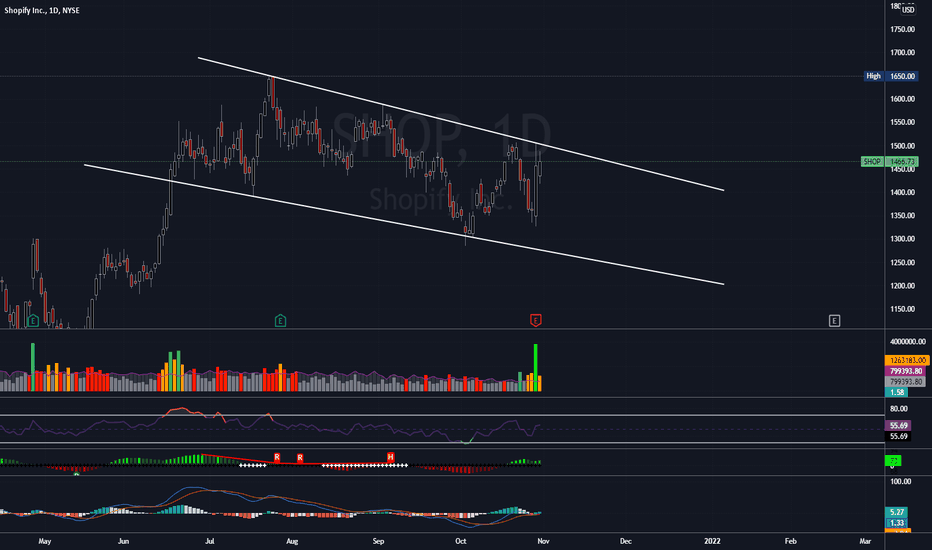The width and height of the screenshot is (932, 550).
Task: Click the 2022 label on time axis
Action: coord(712,542)
